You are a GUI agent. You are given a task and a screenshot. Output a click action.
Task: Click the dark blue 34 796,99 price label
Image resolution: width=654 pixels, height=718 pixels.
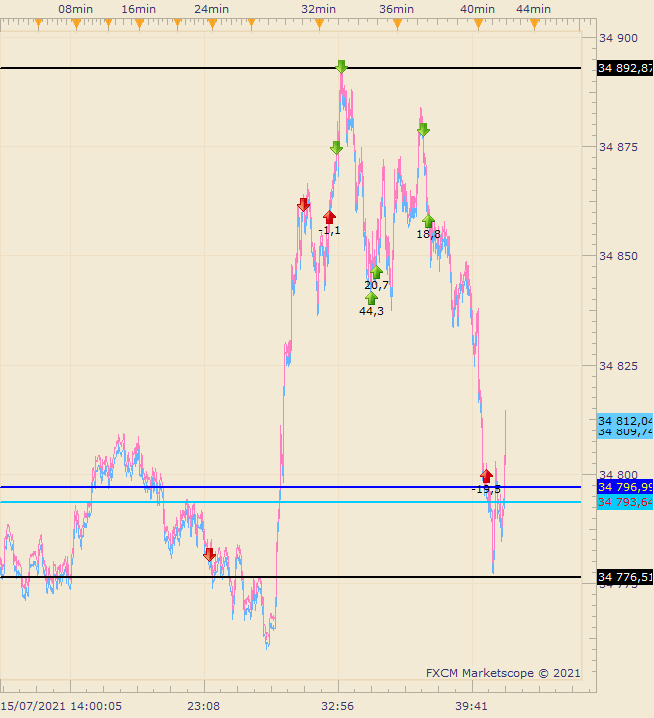625,487
